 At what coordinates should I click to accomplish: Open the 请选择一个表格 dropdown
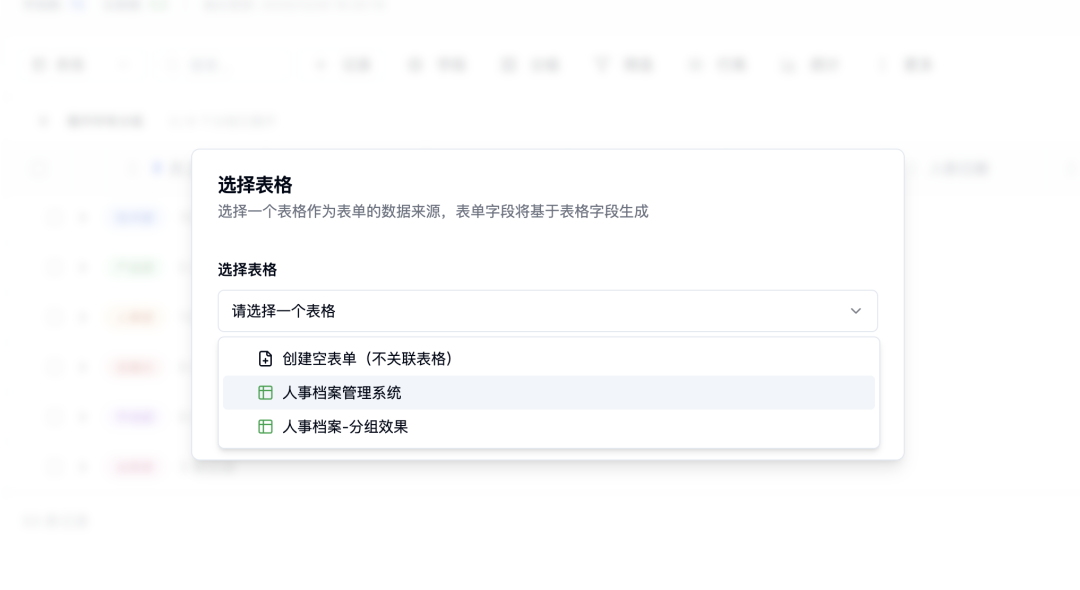point(547,311)
